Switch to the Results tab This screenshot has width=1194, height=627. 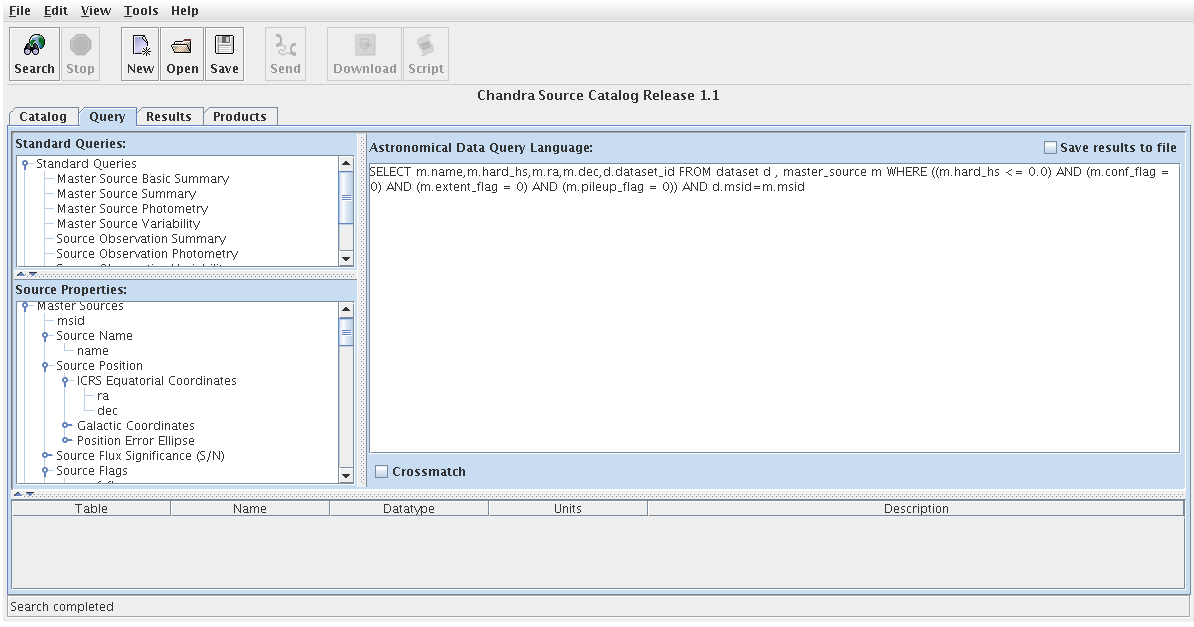coord(168,117)
